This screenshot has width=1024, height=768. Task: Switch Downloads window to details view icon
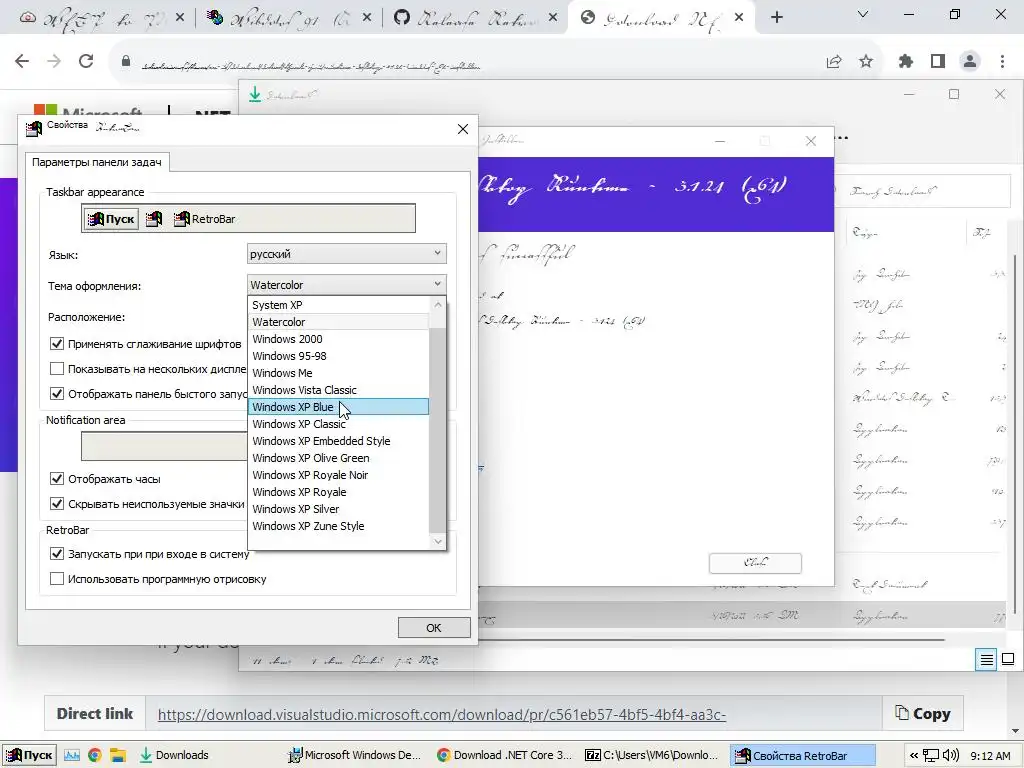point(986,660)
